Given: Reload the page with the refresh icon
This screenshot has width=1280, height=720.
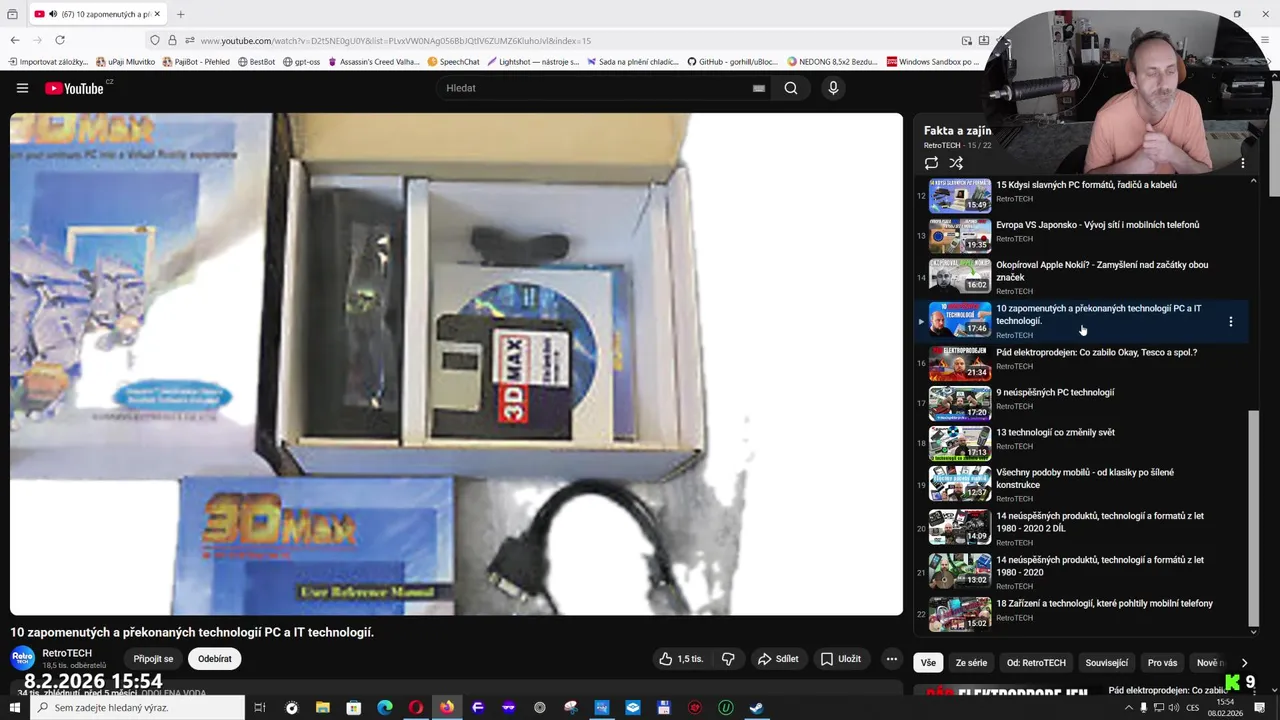Looking at the screenshot, I should pyautogui.click(x=60, y=40).
